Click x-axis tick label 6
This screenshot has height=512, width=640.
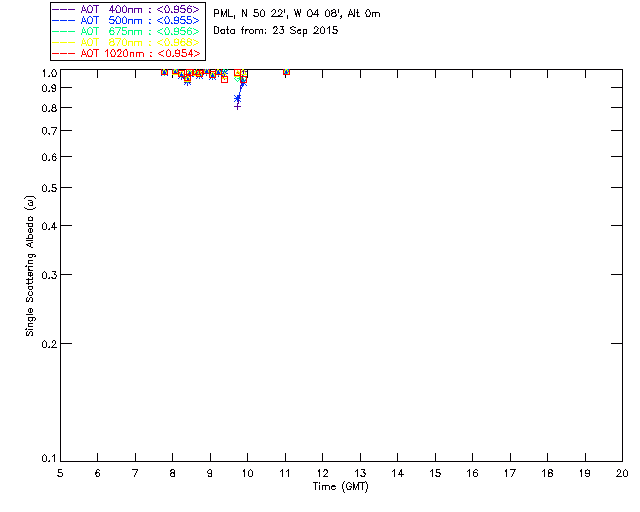(x=98, y=473)
